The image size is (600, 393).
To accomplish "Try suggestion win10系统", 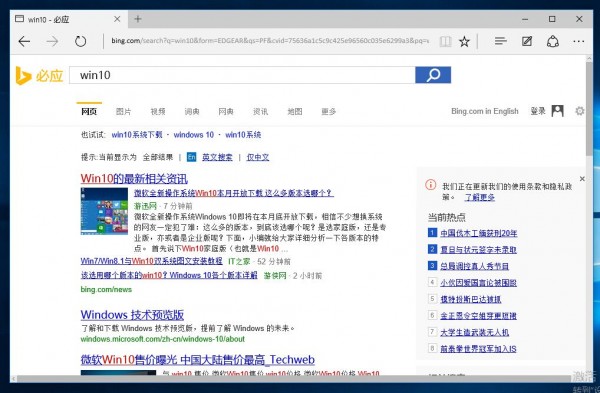I will tap(243, 135).
